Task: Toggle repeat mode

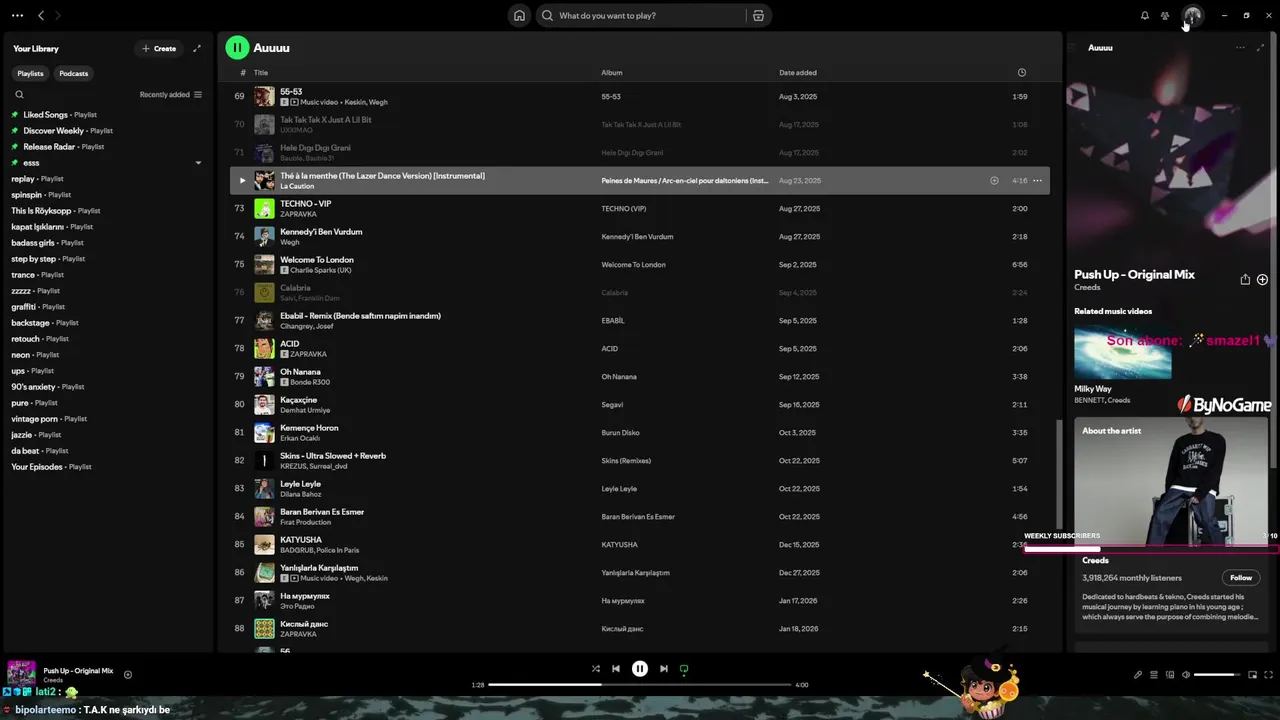Action: [x=684, y=669]
